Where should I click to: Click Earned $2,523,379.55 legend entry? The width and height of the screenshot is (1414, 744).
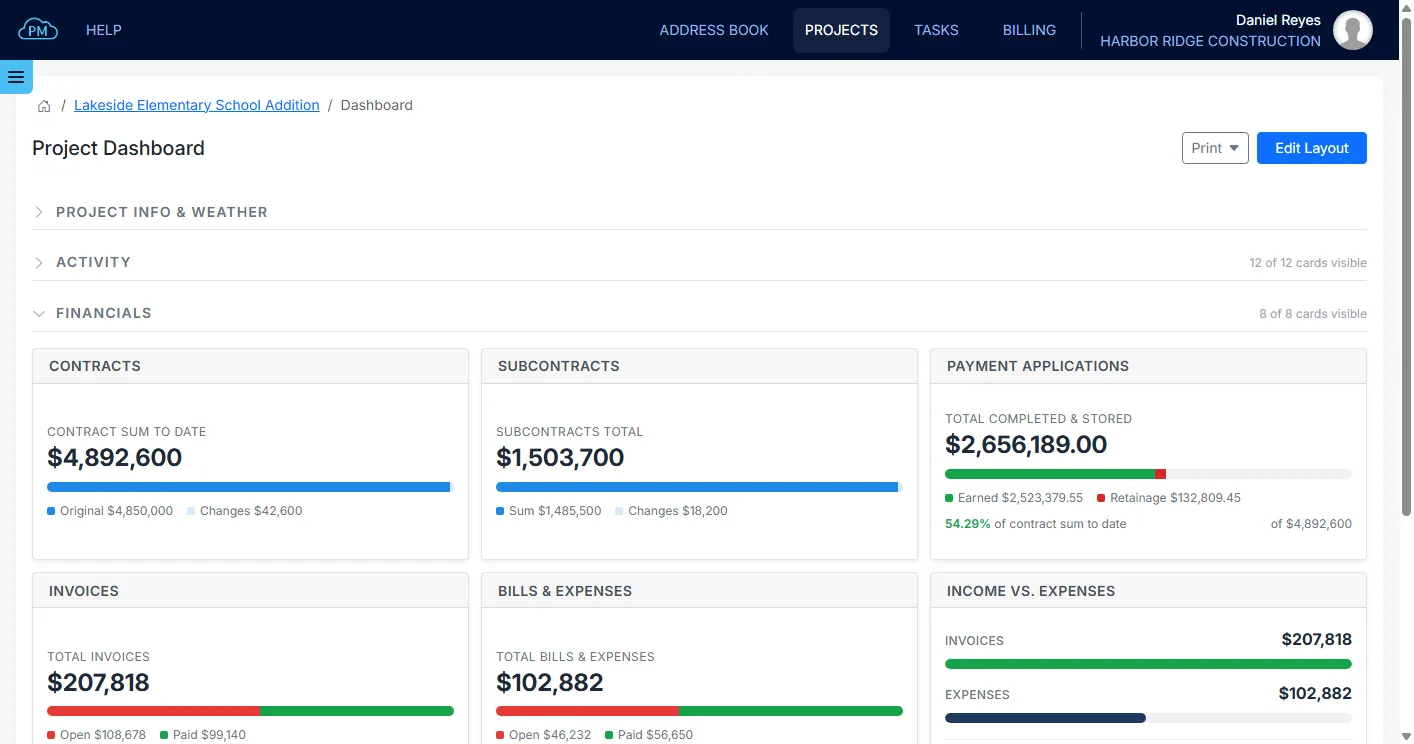(x=1014, y=498)
